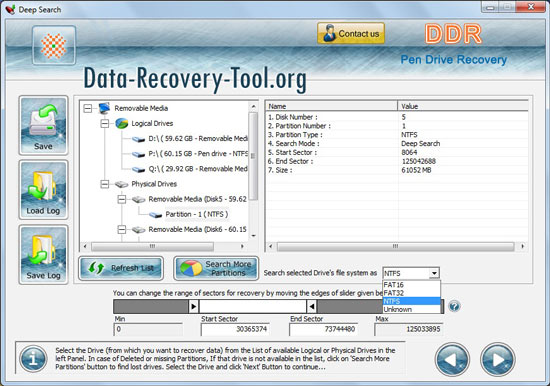
Task: Collapse the Physical Drives node
Action: [x=105, y=184]
